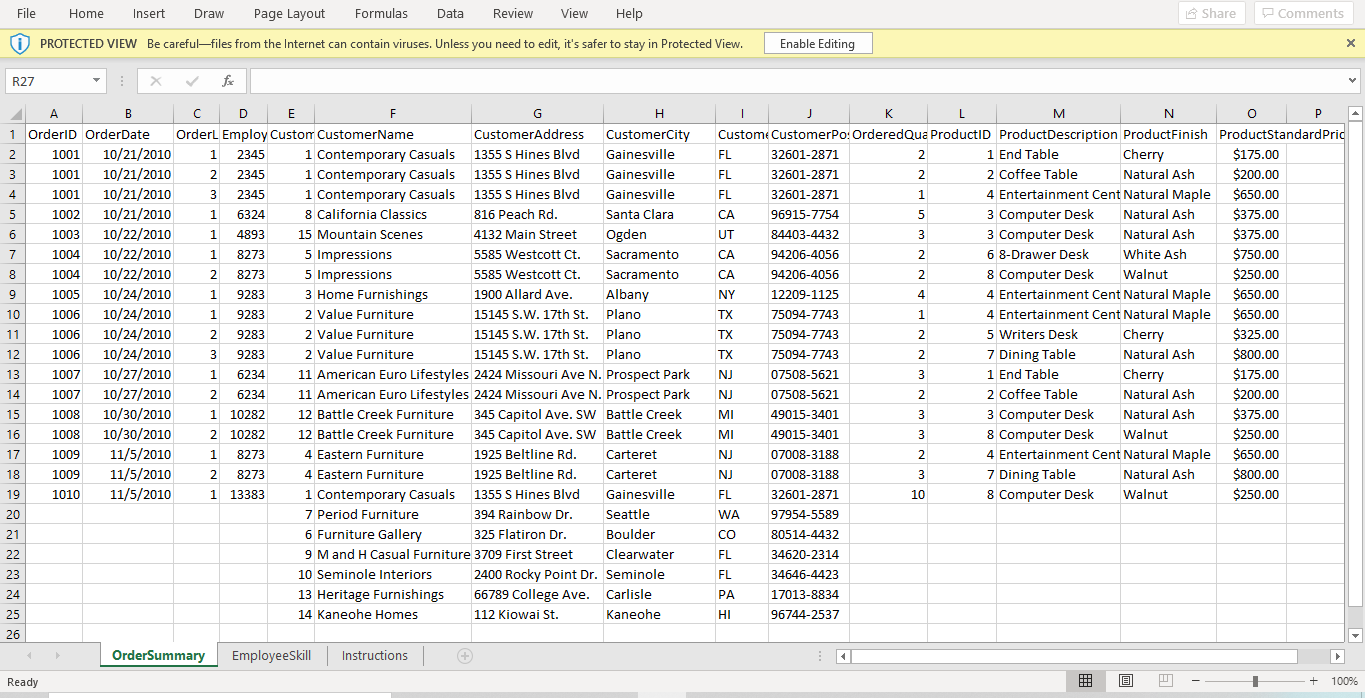Add a new worksheet with the plus icon
Viewport: 1365px width, 698px height.
[464, 656]
